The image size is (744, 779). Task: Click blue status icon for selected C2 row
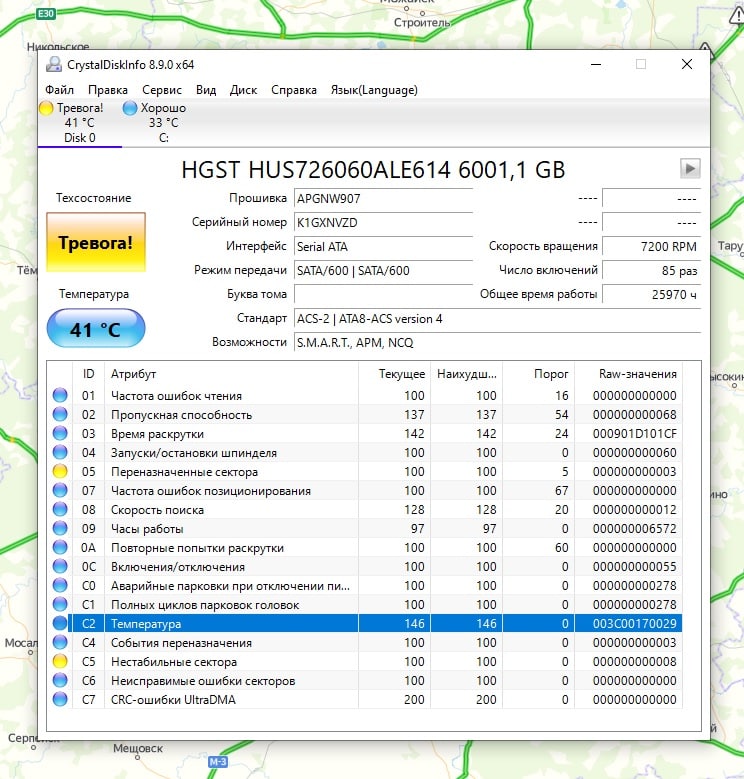tap(60, 623)
